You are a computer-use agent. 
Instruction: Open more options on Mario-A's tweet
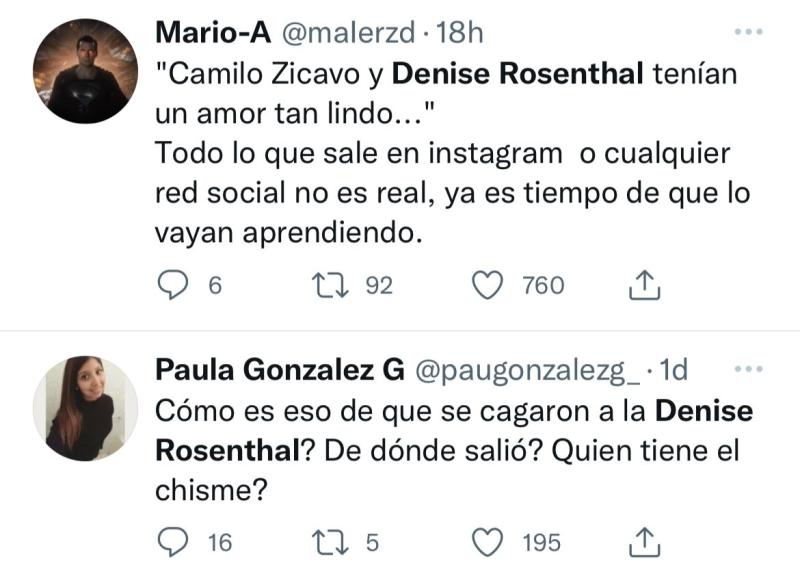(x=748, y=32)
